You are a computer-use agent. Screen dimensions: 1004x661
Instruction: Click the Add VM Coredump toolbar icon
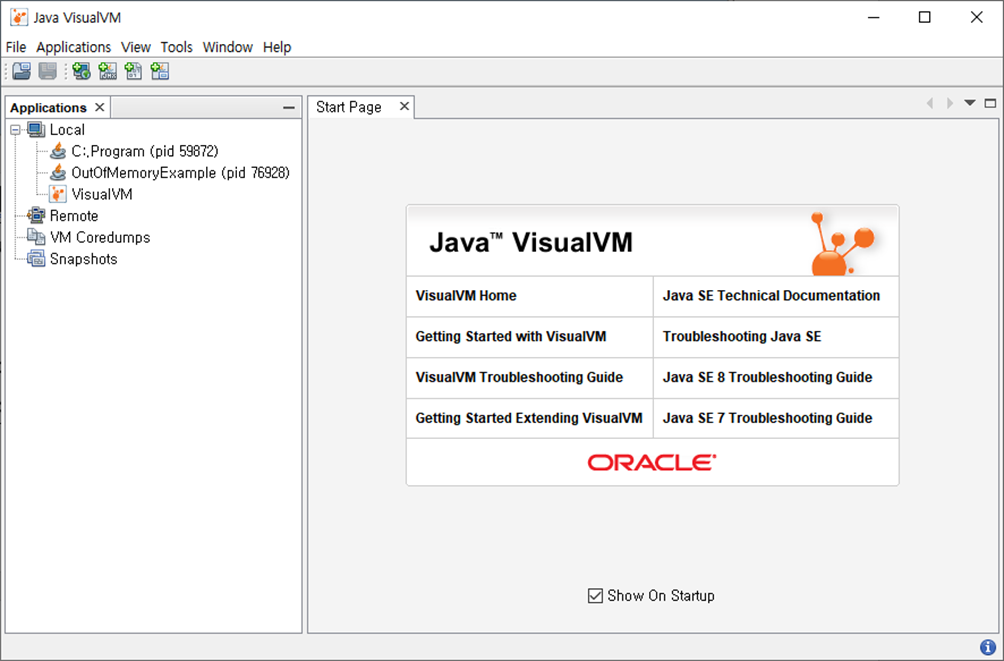tap(133, 71)
